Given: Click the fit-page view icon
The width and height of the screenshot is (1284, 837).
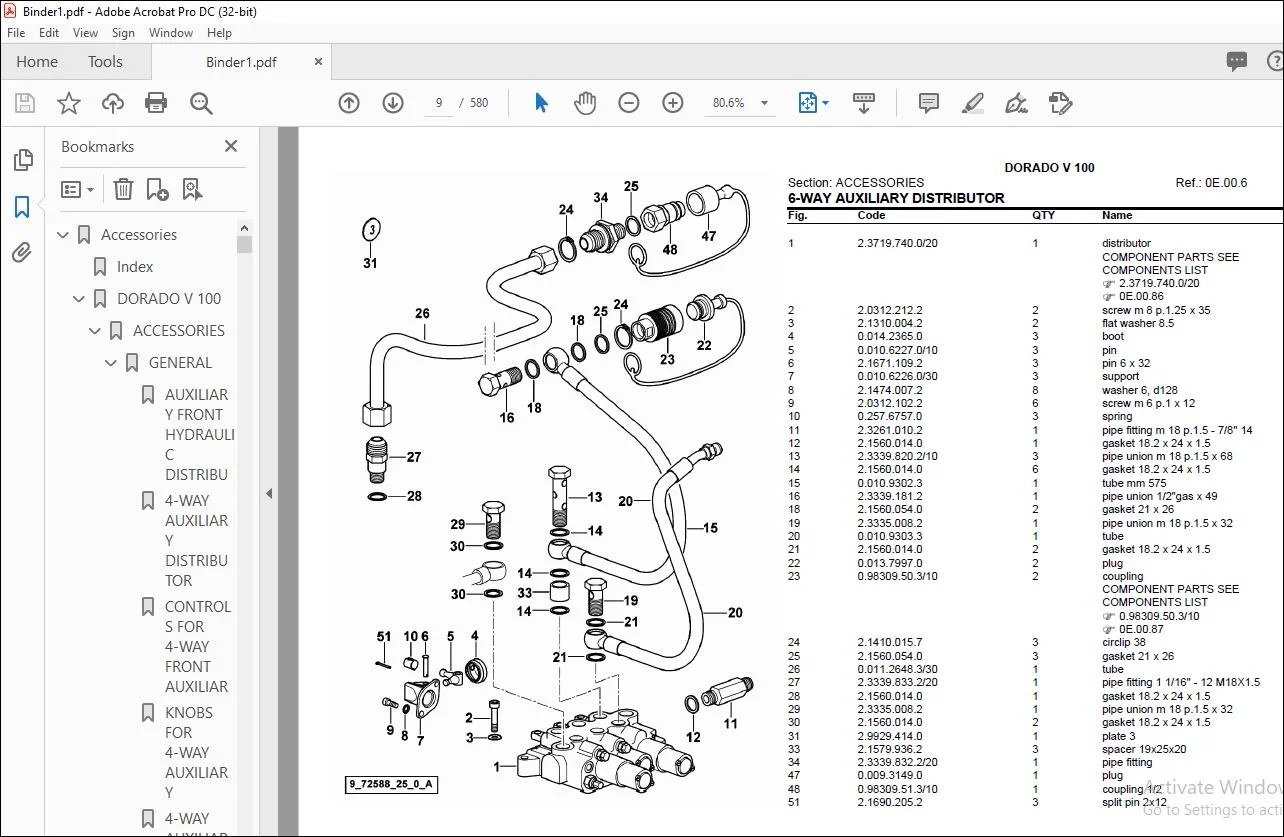Looking at the screenshot, I should click(807, 103).
